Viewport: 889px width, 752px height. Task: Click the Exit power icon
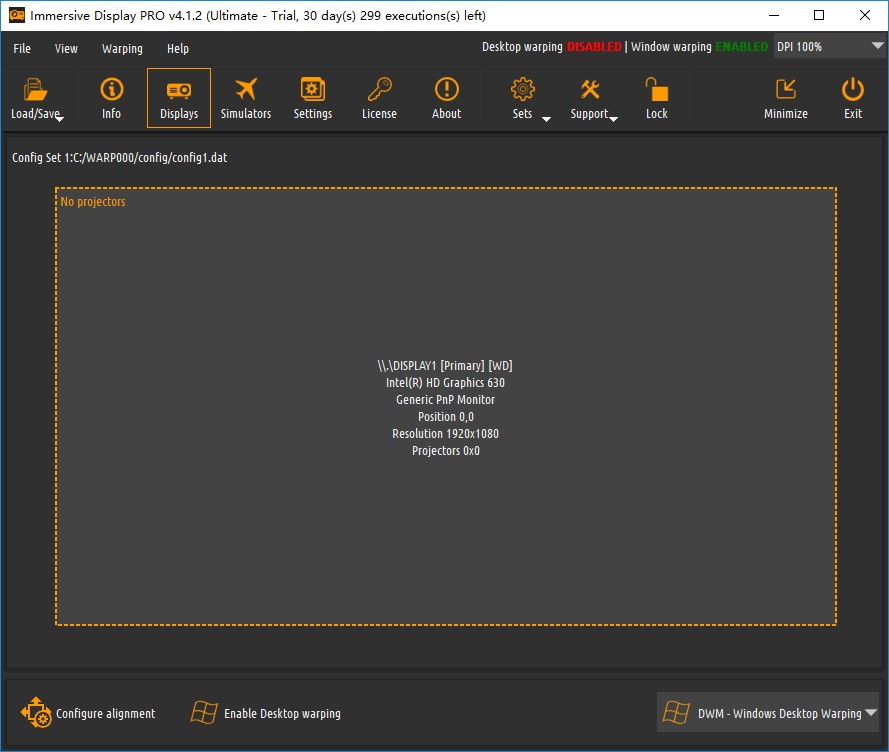click(853, 90)
